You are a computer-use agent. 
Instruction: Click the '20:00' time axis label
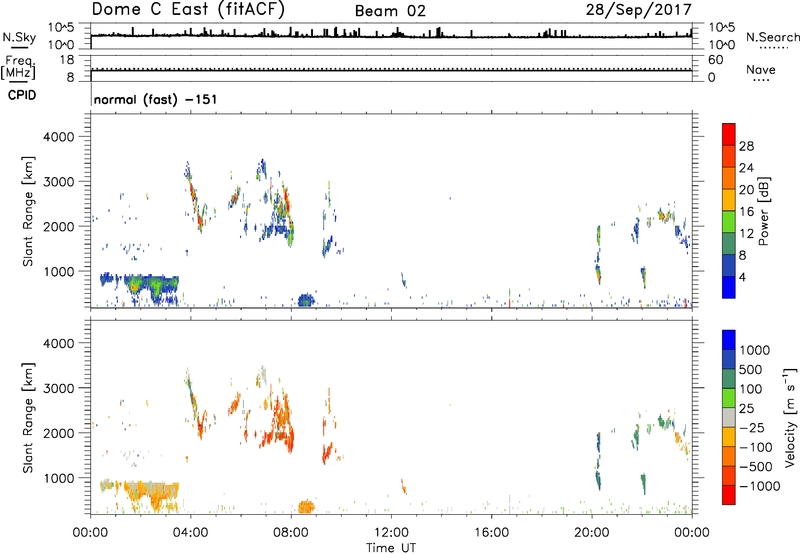(591, 533)
